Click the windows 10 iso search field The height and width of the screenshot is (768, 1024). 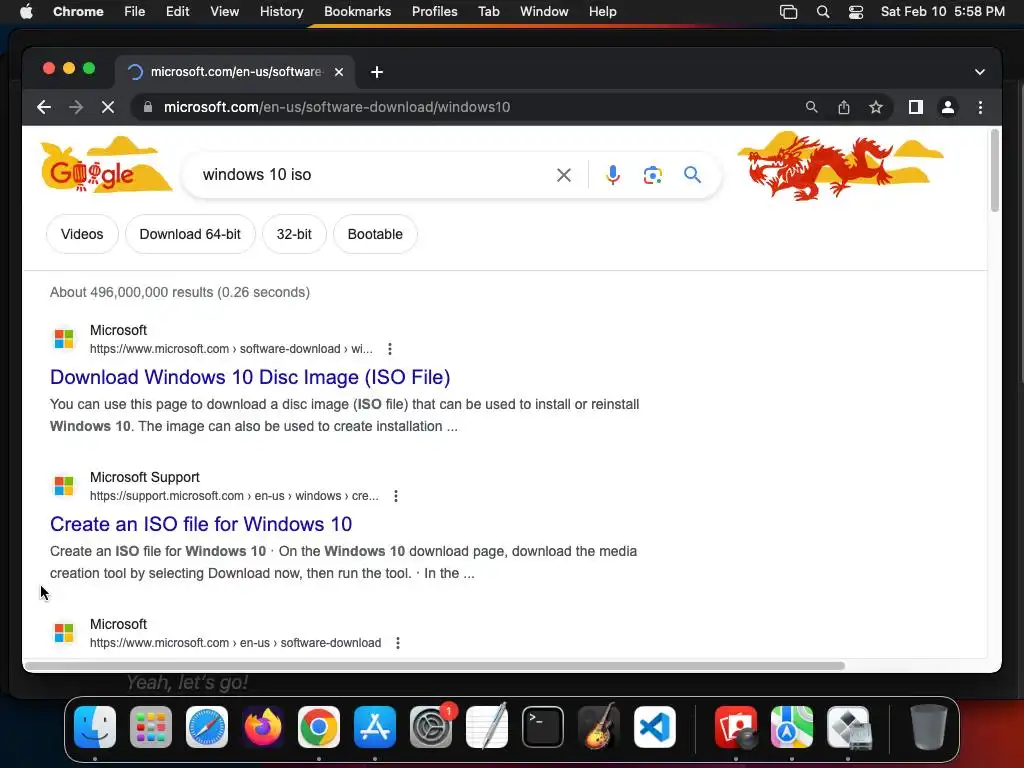tap(372, 175)
